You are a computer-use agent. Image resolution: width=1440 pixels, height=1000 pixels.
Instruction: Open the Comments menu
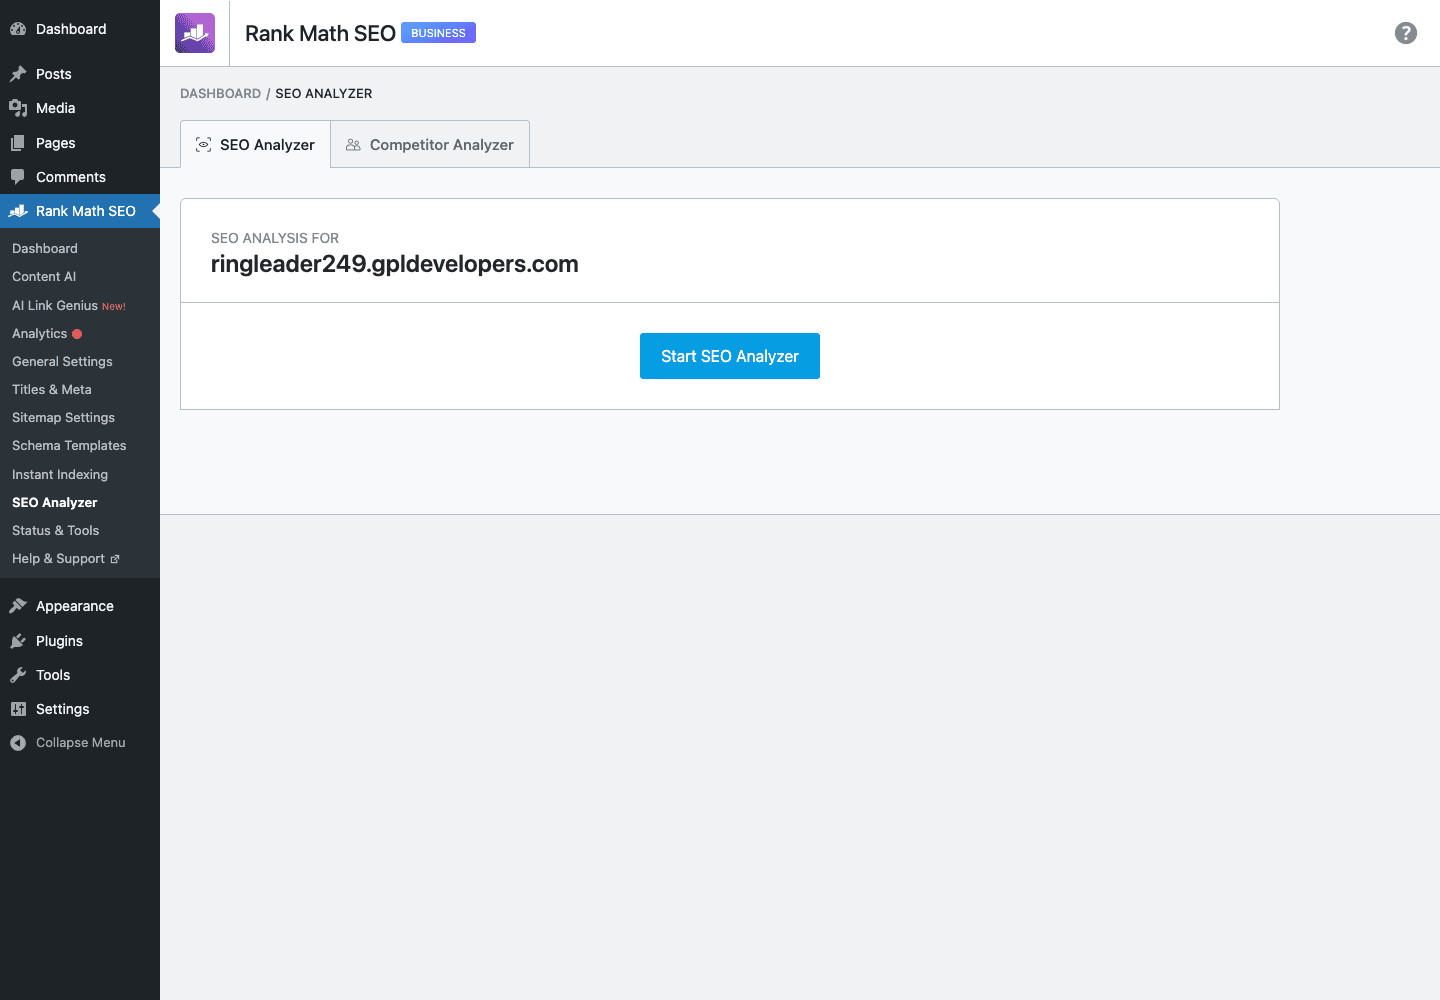80,177
